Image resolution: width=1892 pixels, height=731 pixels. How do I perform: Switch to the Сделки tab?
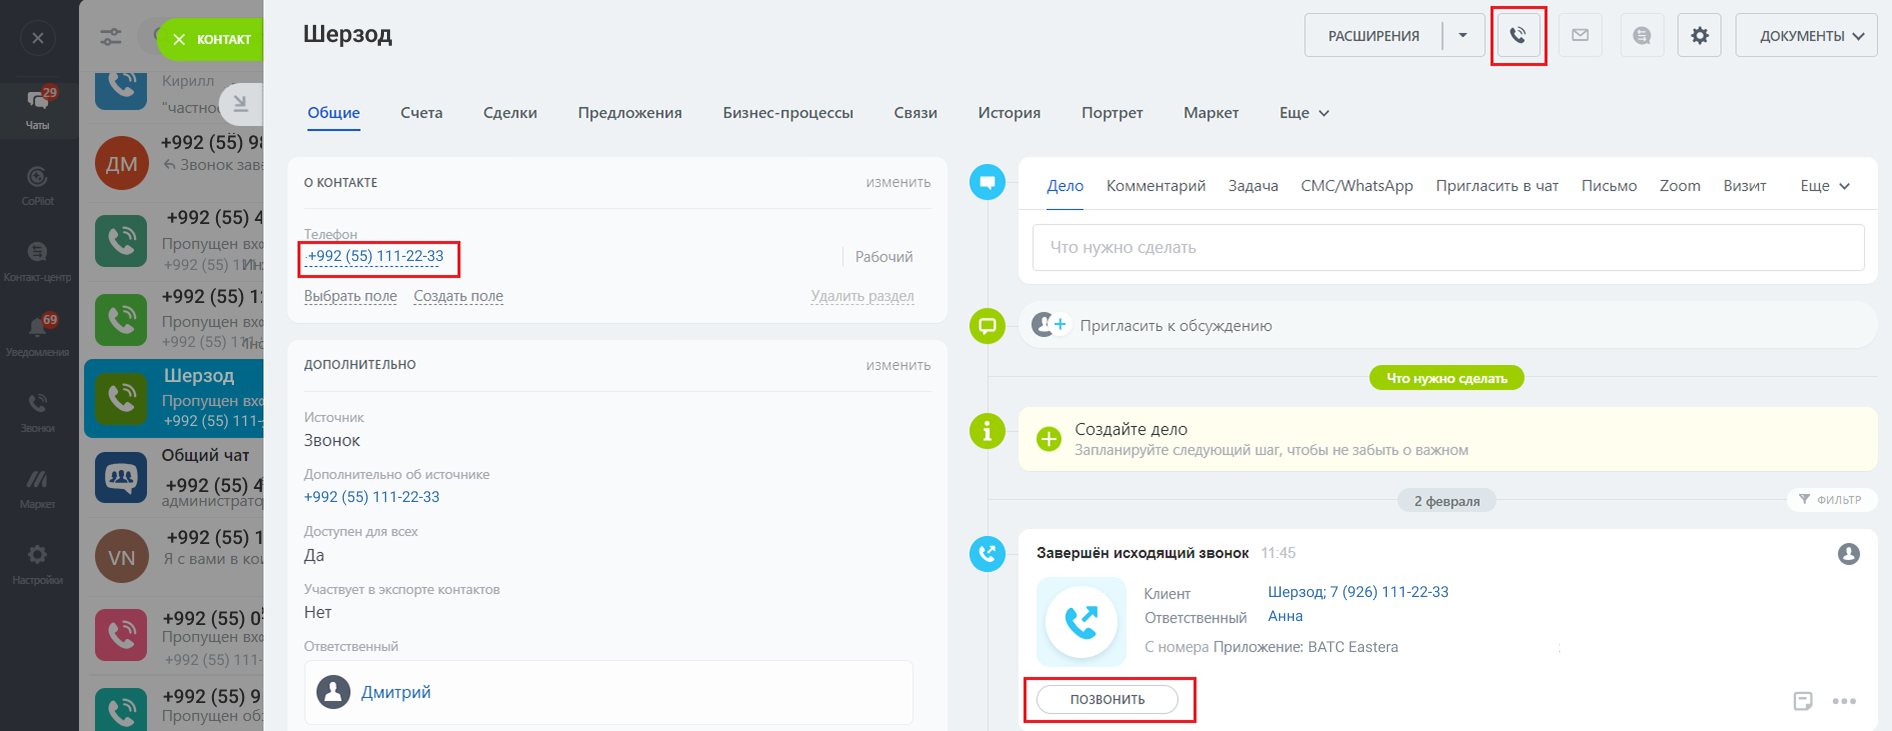(x=510, y=113)
